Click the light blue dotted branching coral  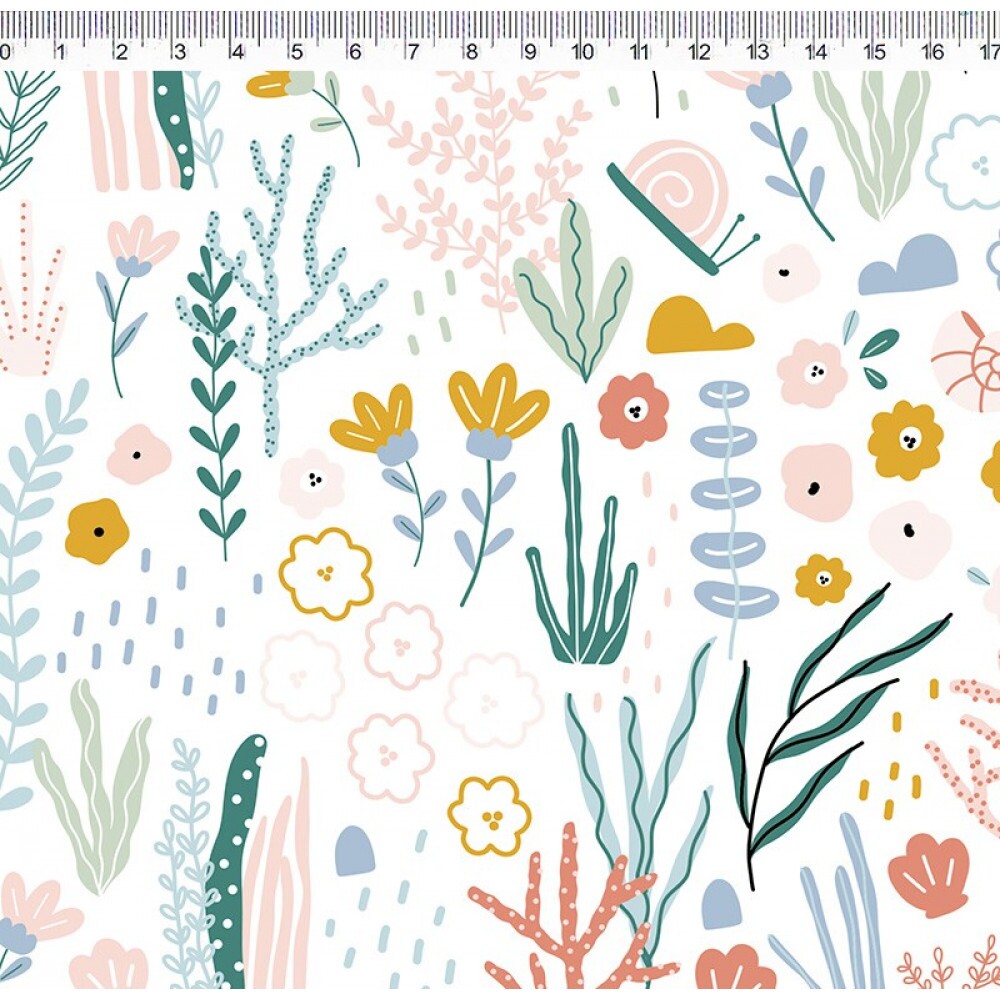pyautogui.click(x=297, y=293)
